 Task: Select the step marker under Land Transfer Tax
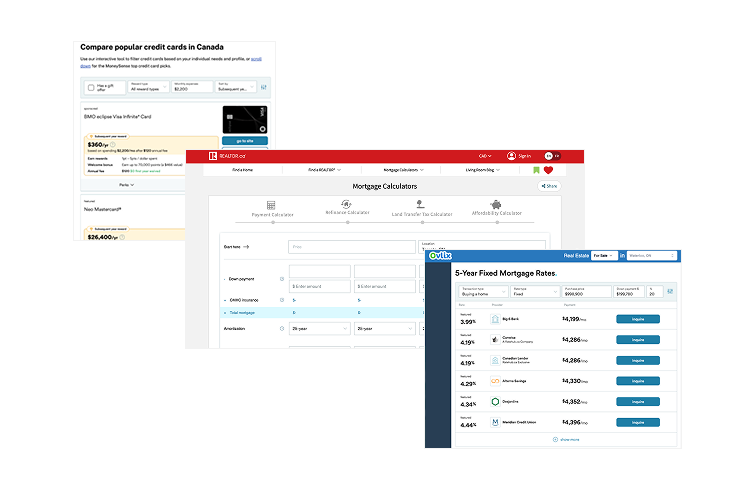(x=422, y=223)
